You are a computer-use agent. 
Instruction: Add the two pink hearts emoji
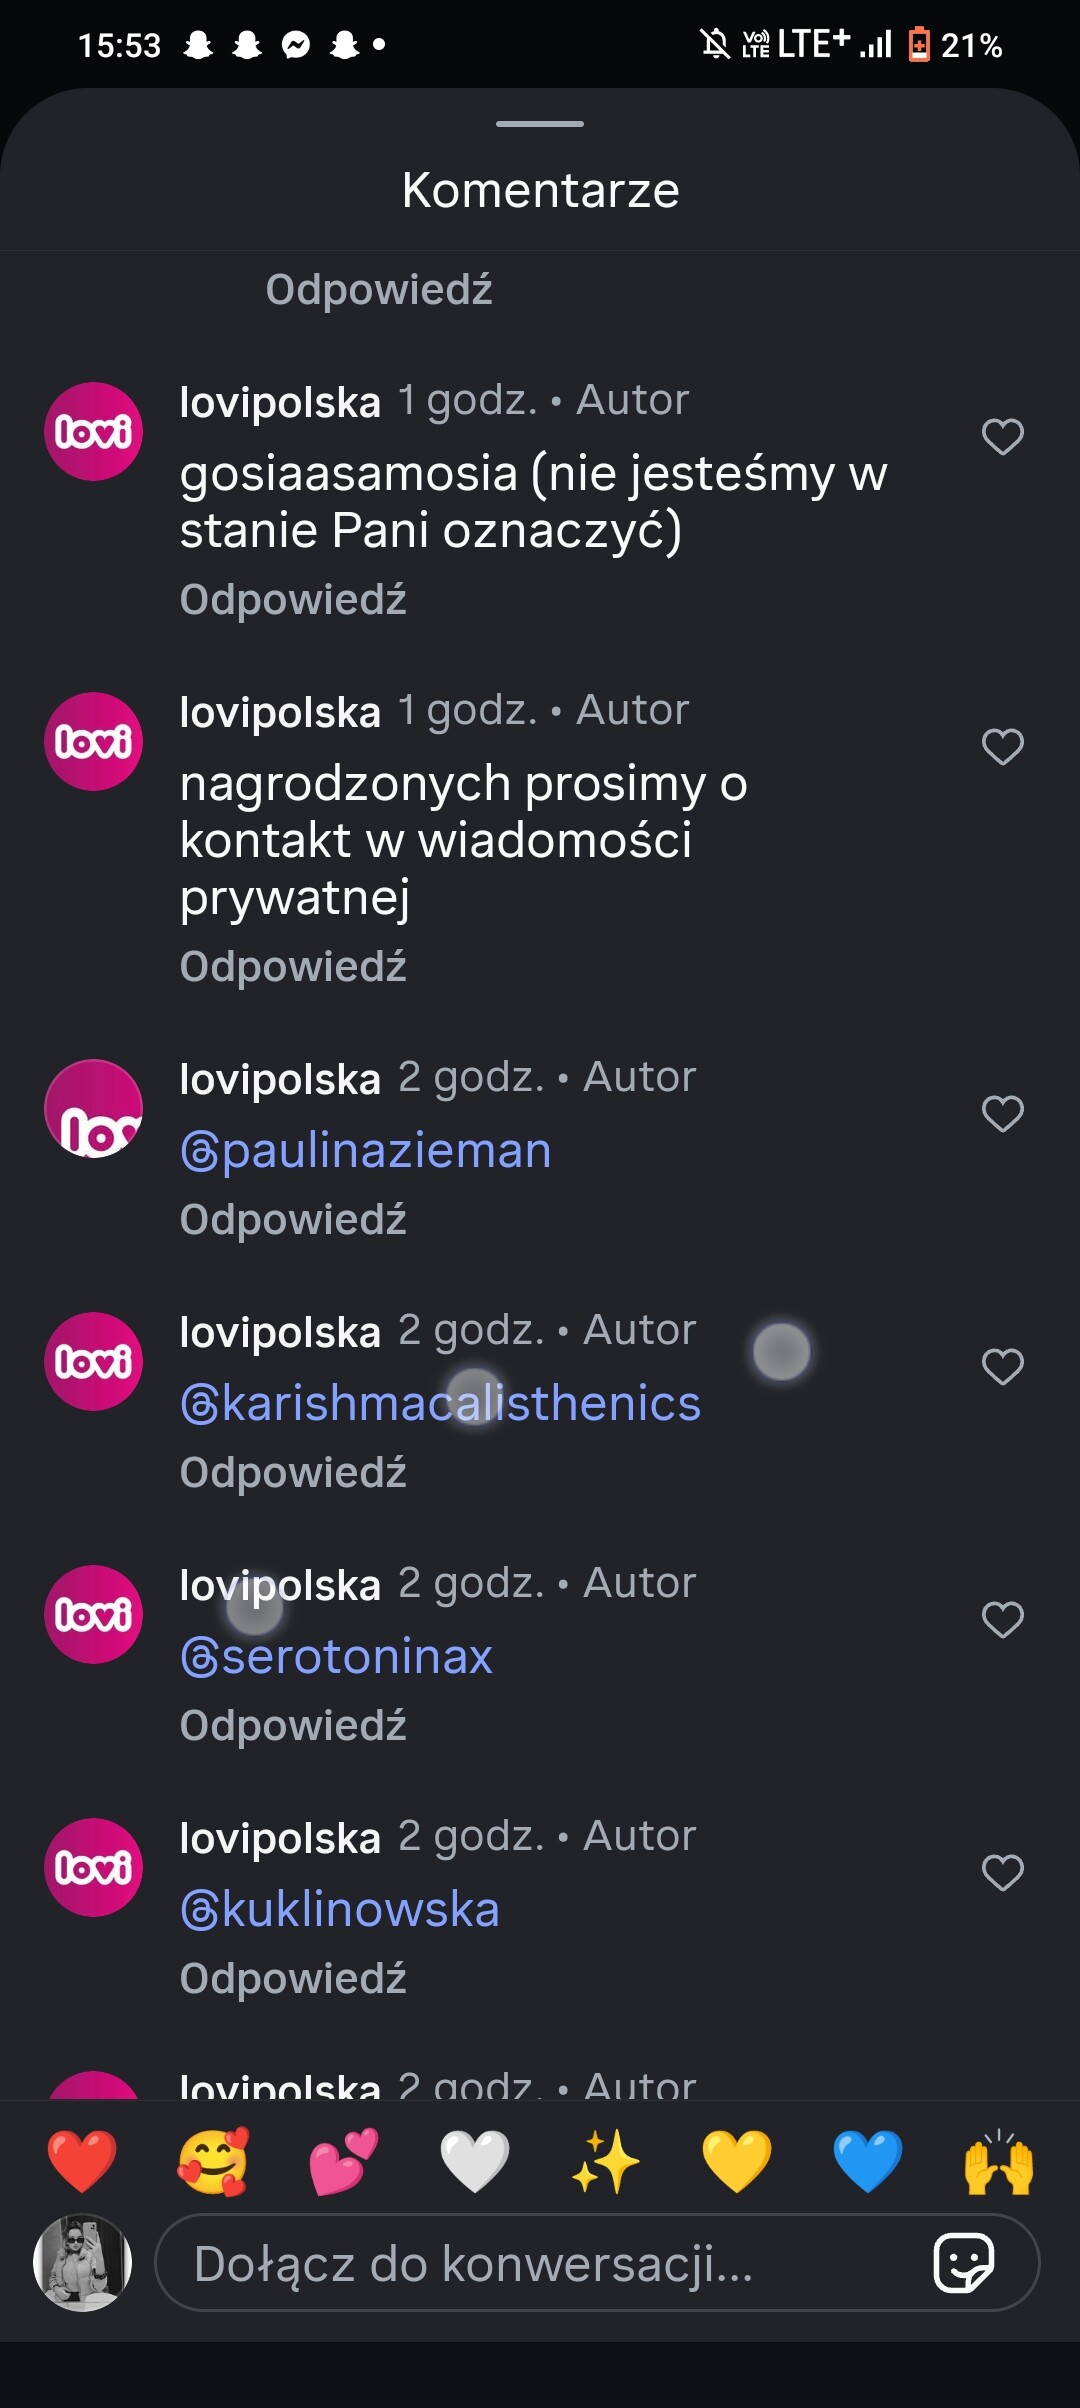[x=344, y=2161]
